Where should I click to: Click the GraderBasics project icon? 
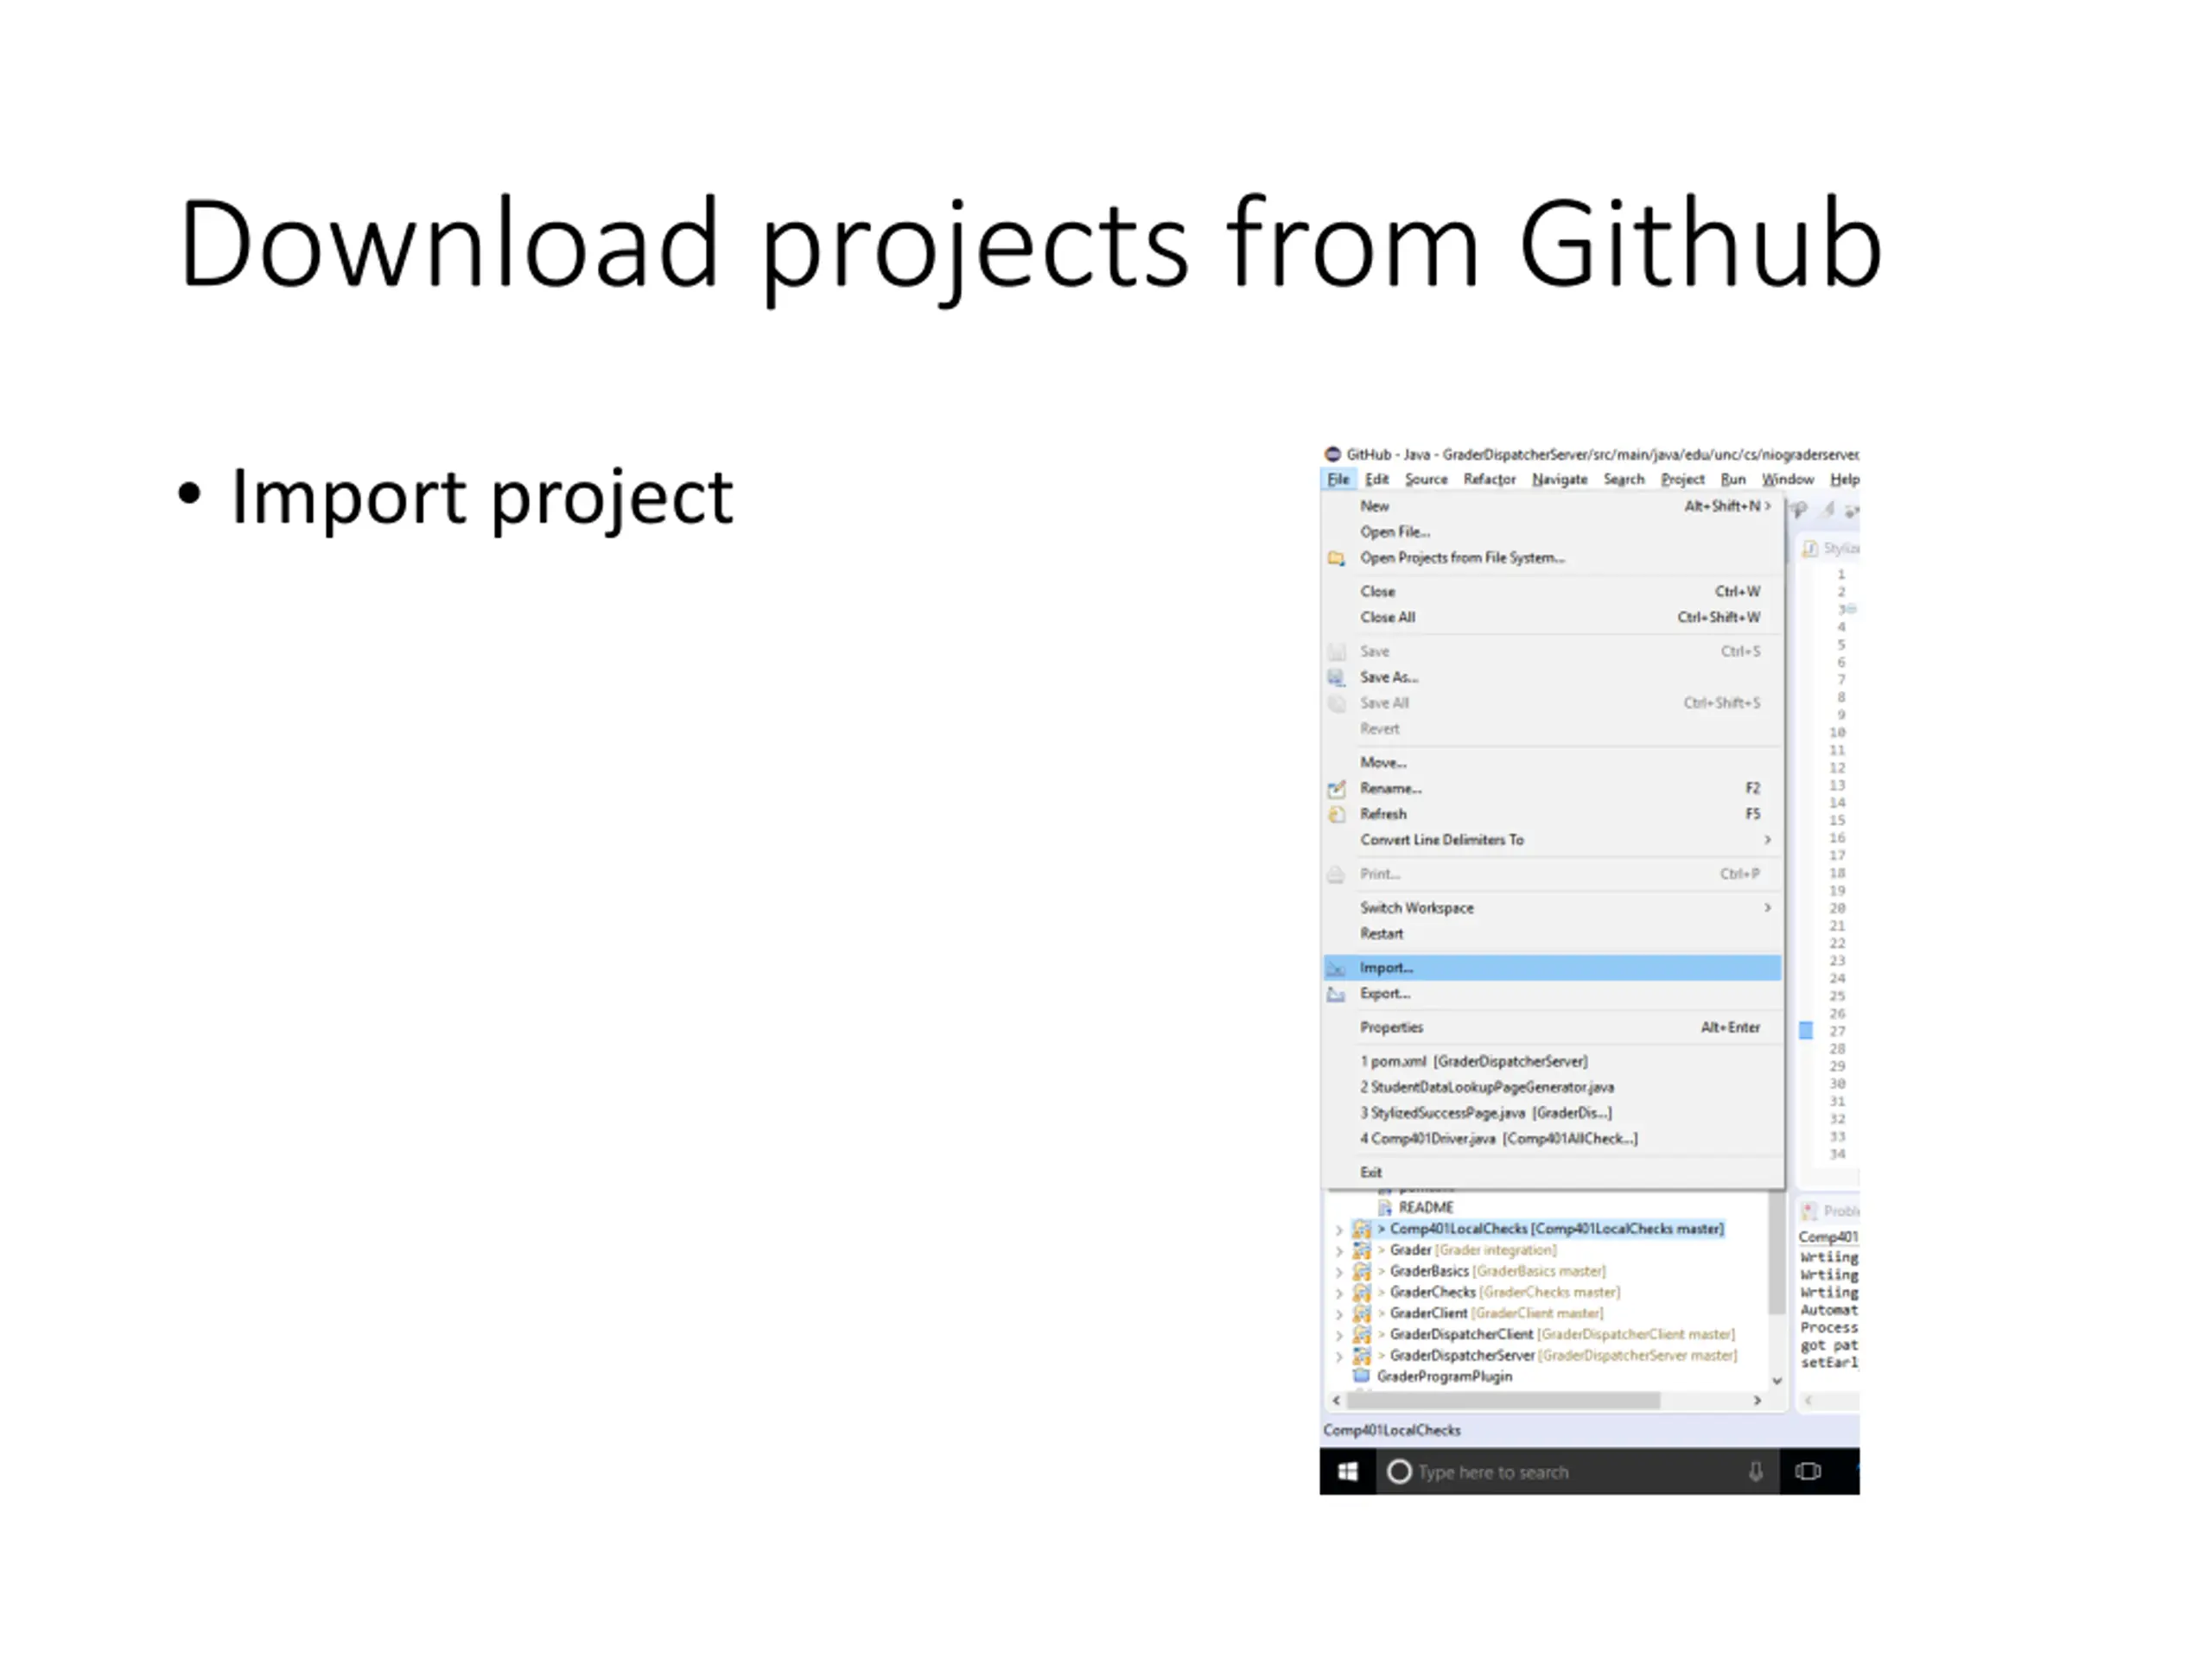(1361, 1271)
